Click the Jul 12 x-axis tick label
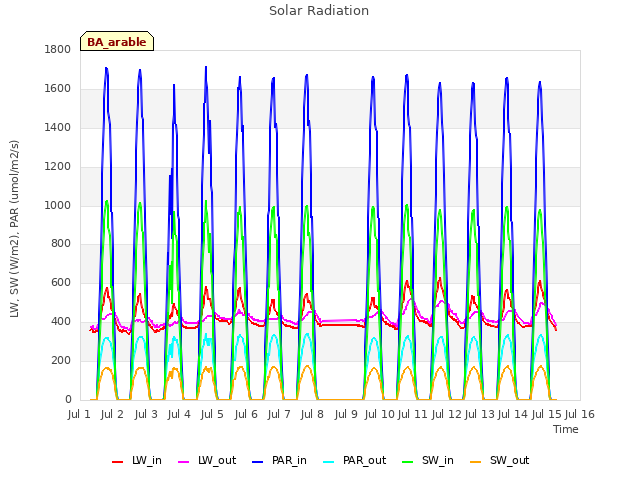Image resolution: width=640 pixels, height=480 pixels. [x=446, y=414]
